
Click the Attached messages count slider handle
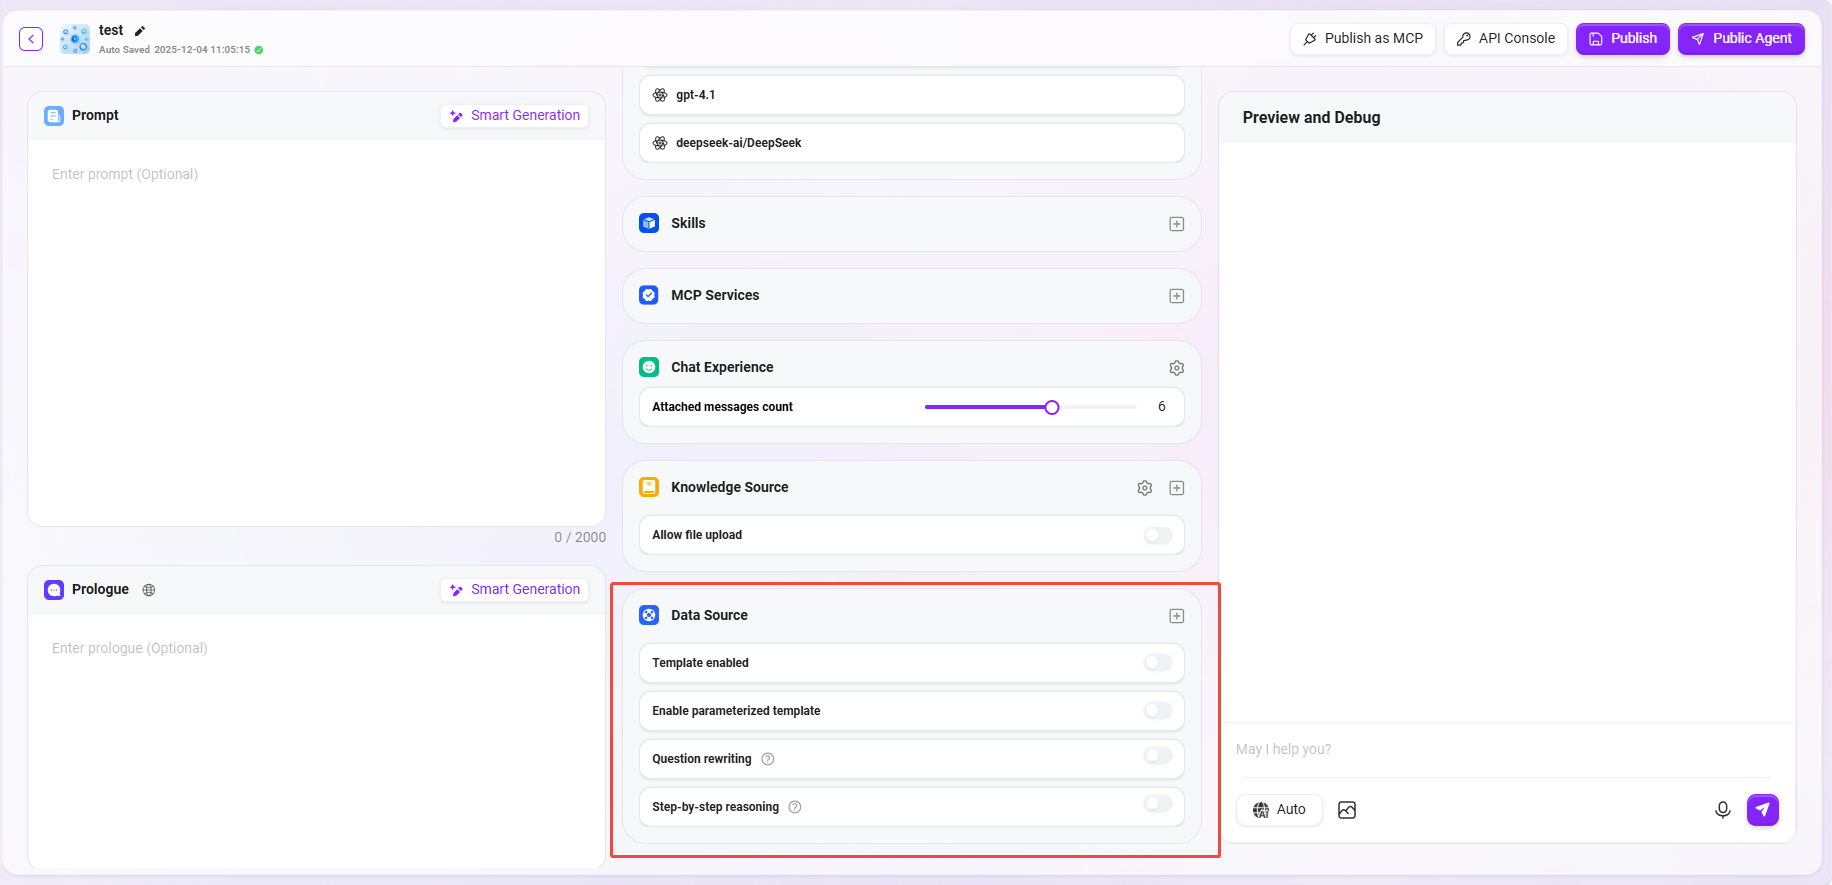point(1051,407)
